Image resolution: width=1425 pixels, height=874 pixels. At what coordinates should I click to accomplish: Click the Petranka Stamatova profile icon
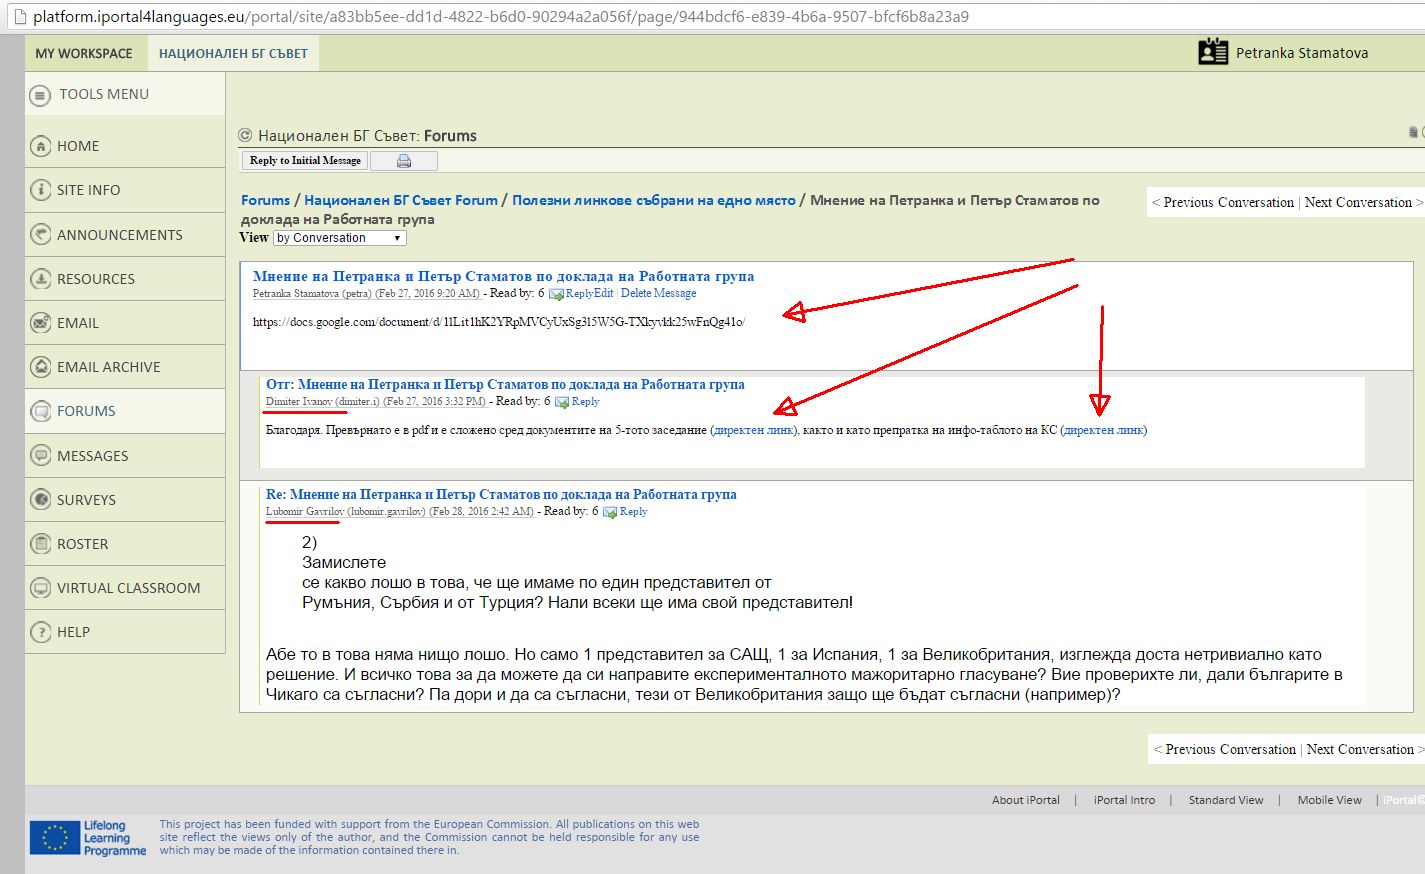pyautogui.click(x=1212, y=53)
